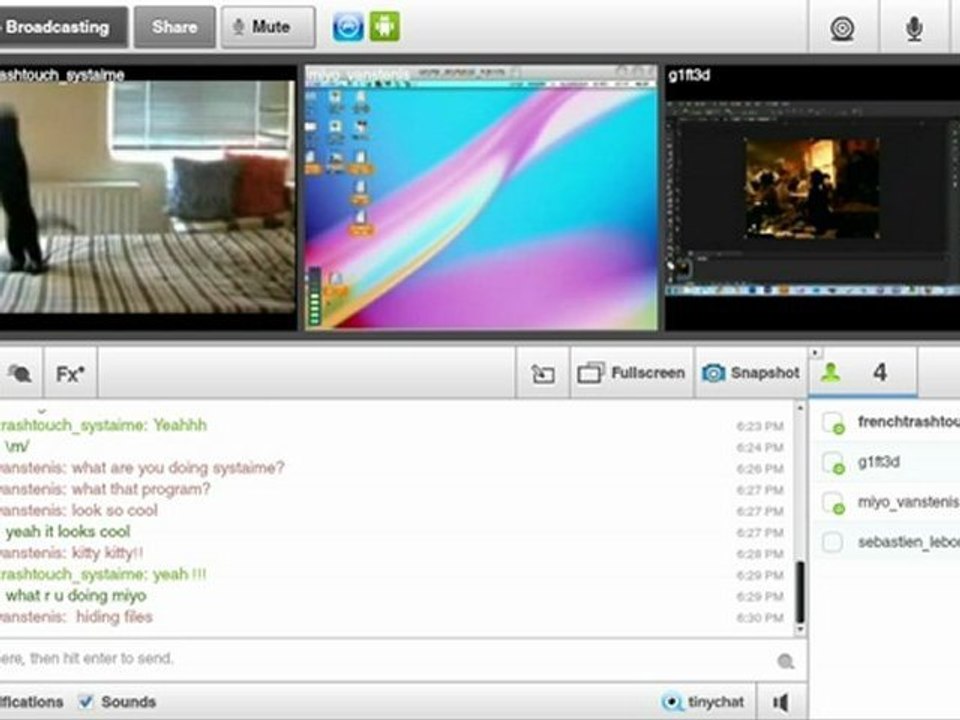Select g1ft3d in user list
Viewport: 960px width, 720px height.
pos(879,462)
